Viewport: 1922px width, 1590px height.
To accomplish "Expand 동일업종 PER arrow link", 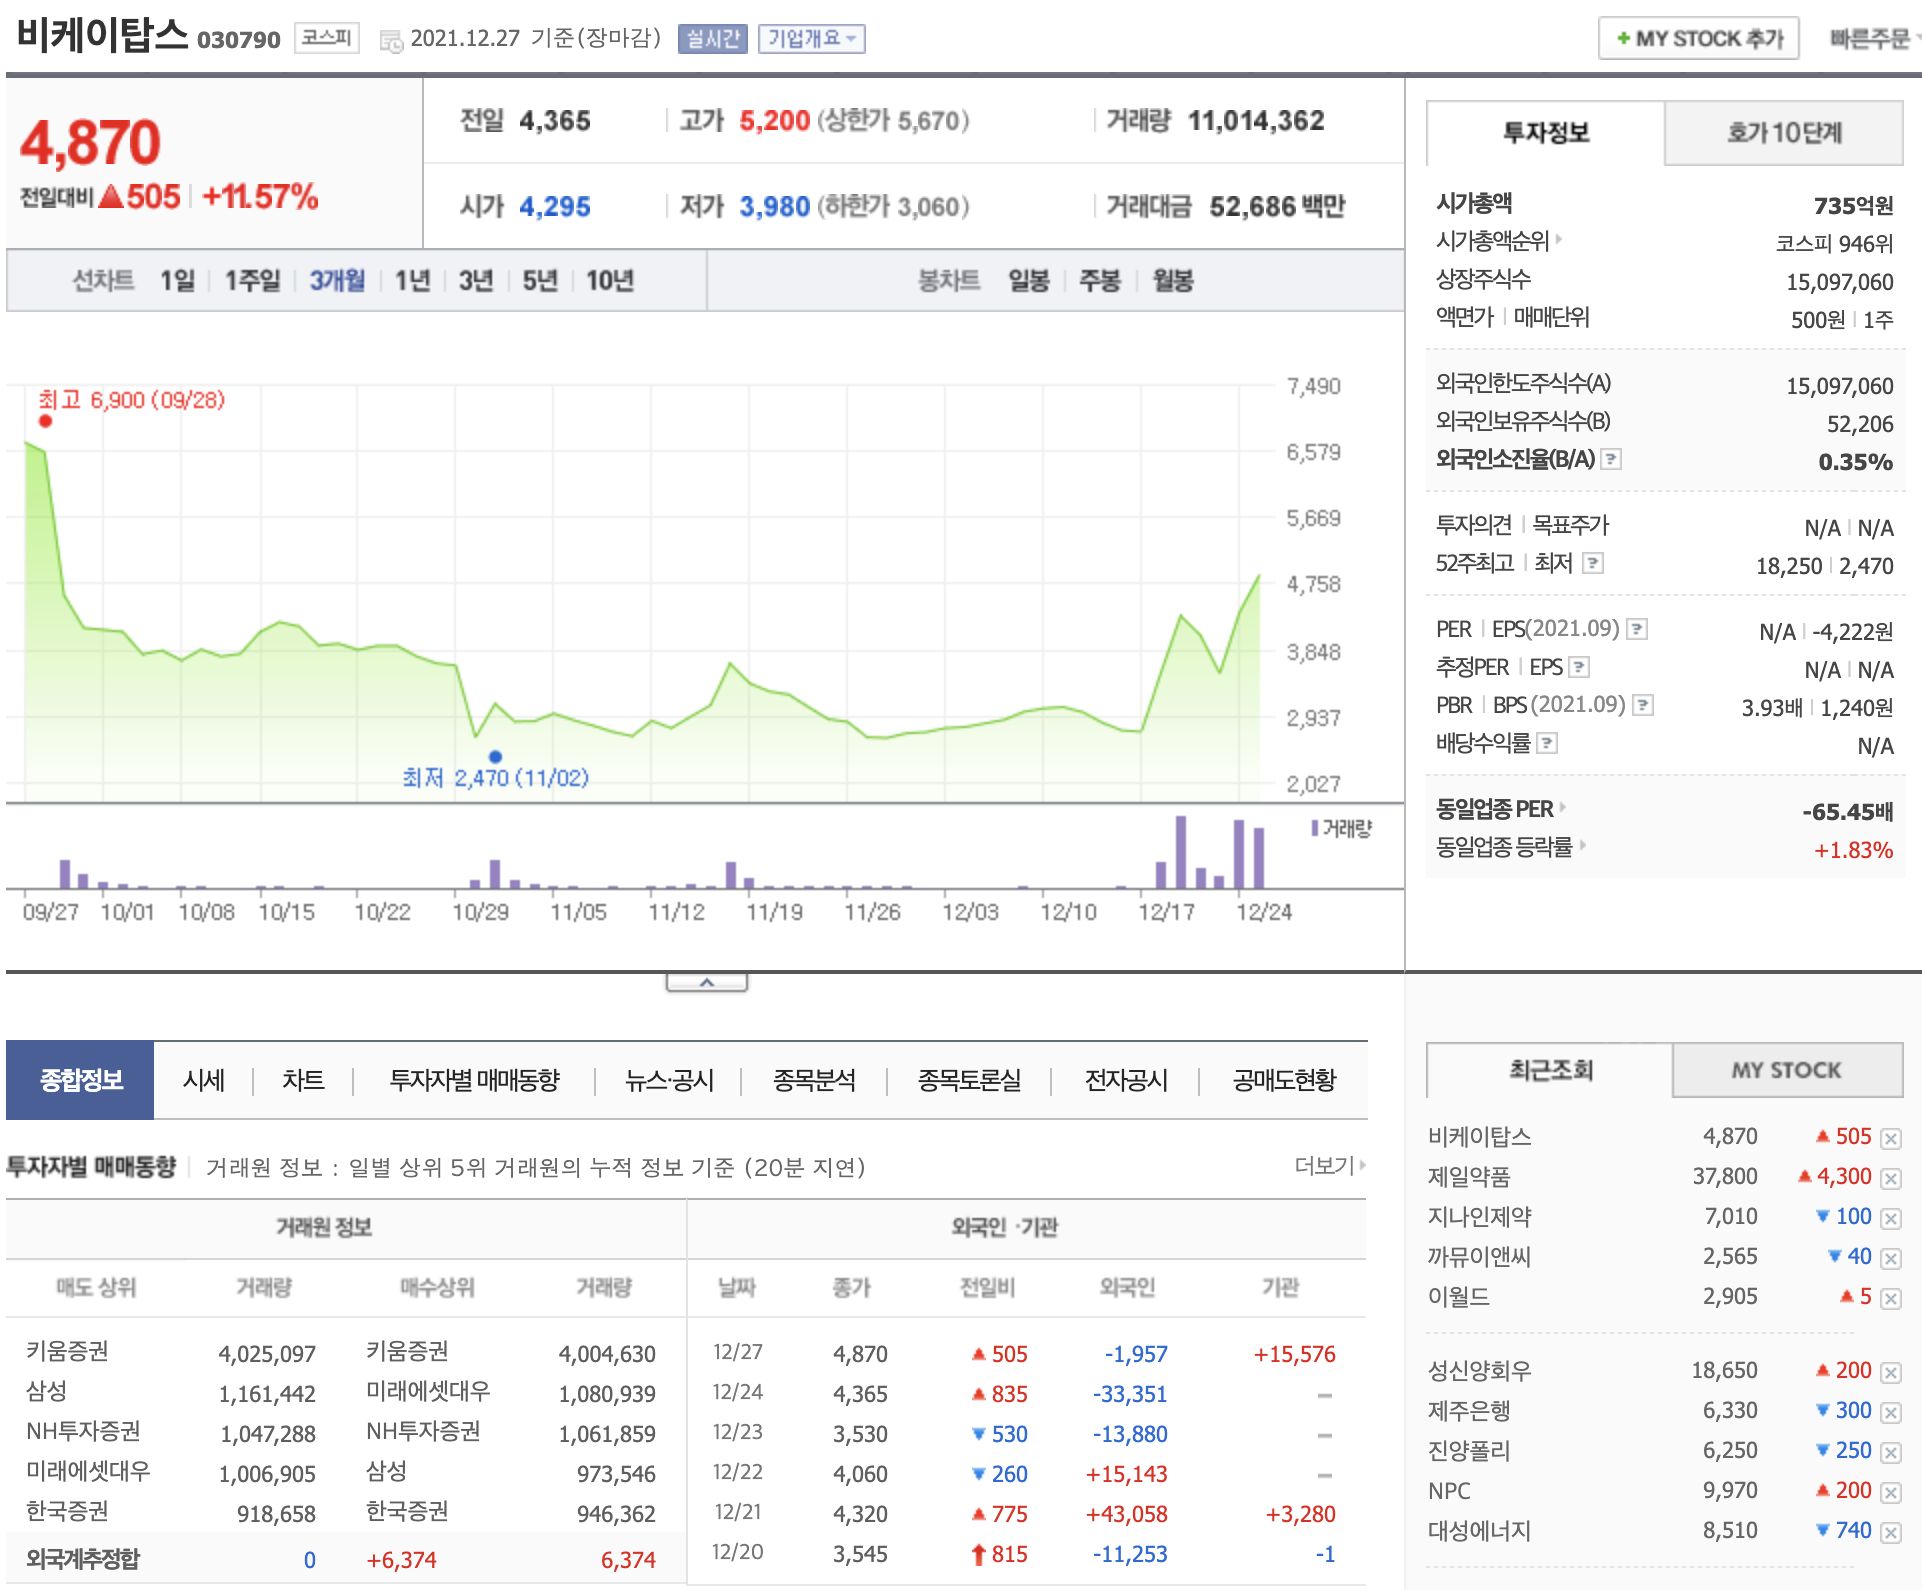I will pos(1563,808).
